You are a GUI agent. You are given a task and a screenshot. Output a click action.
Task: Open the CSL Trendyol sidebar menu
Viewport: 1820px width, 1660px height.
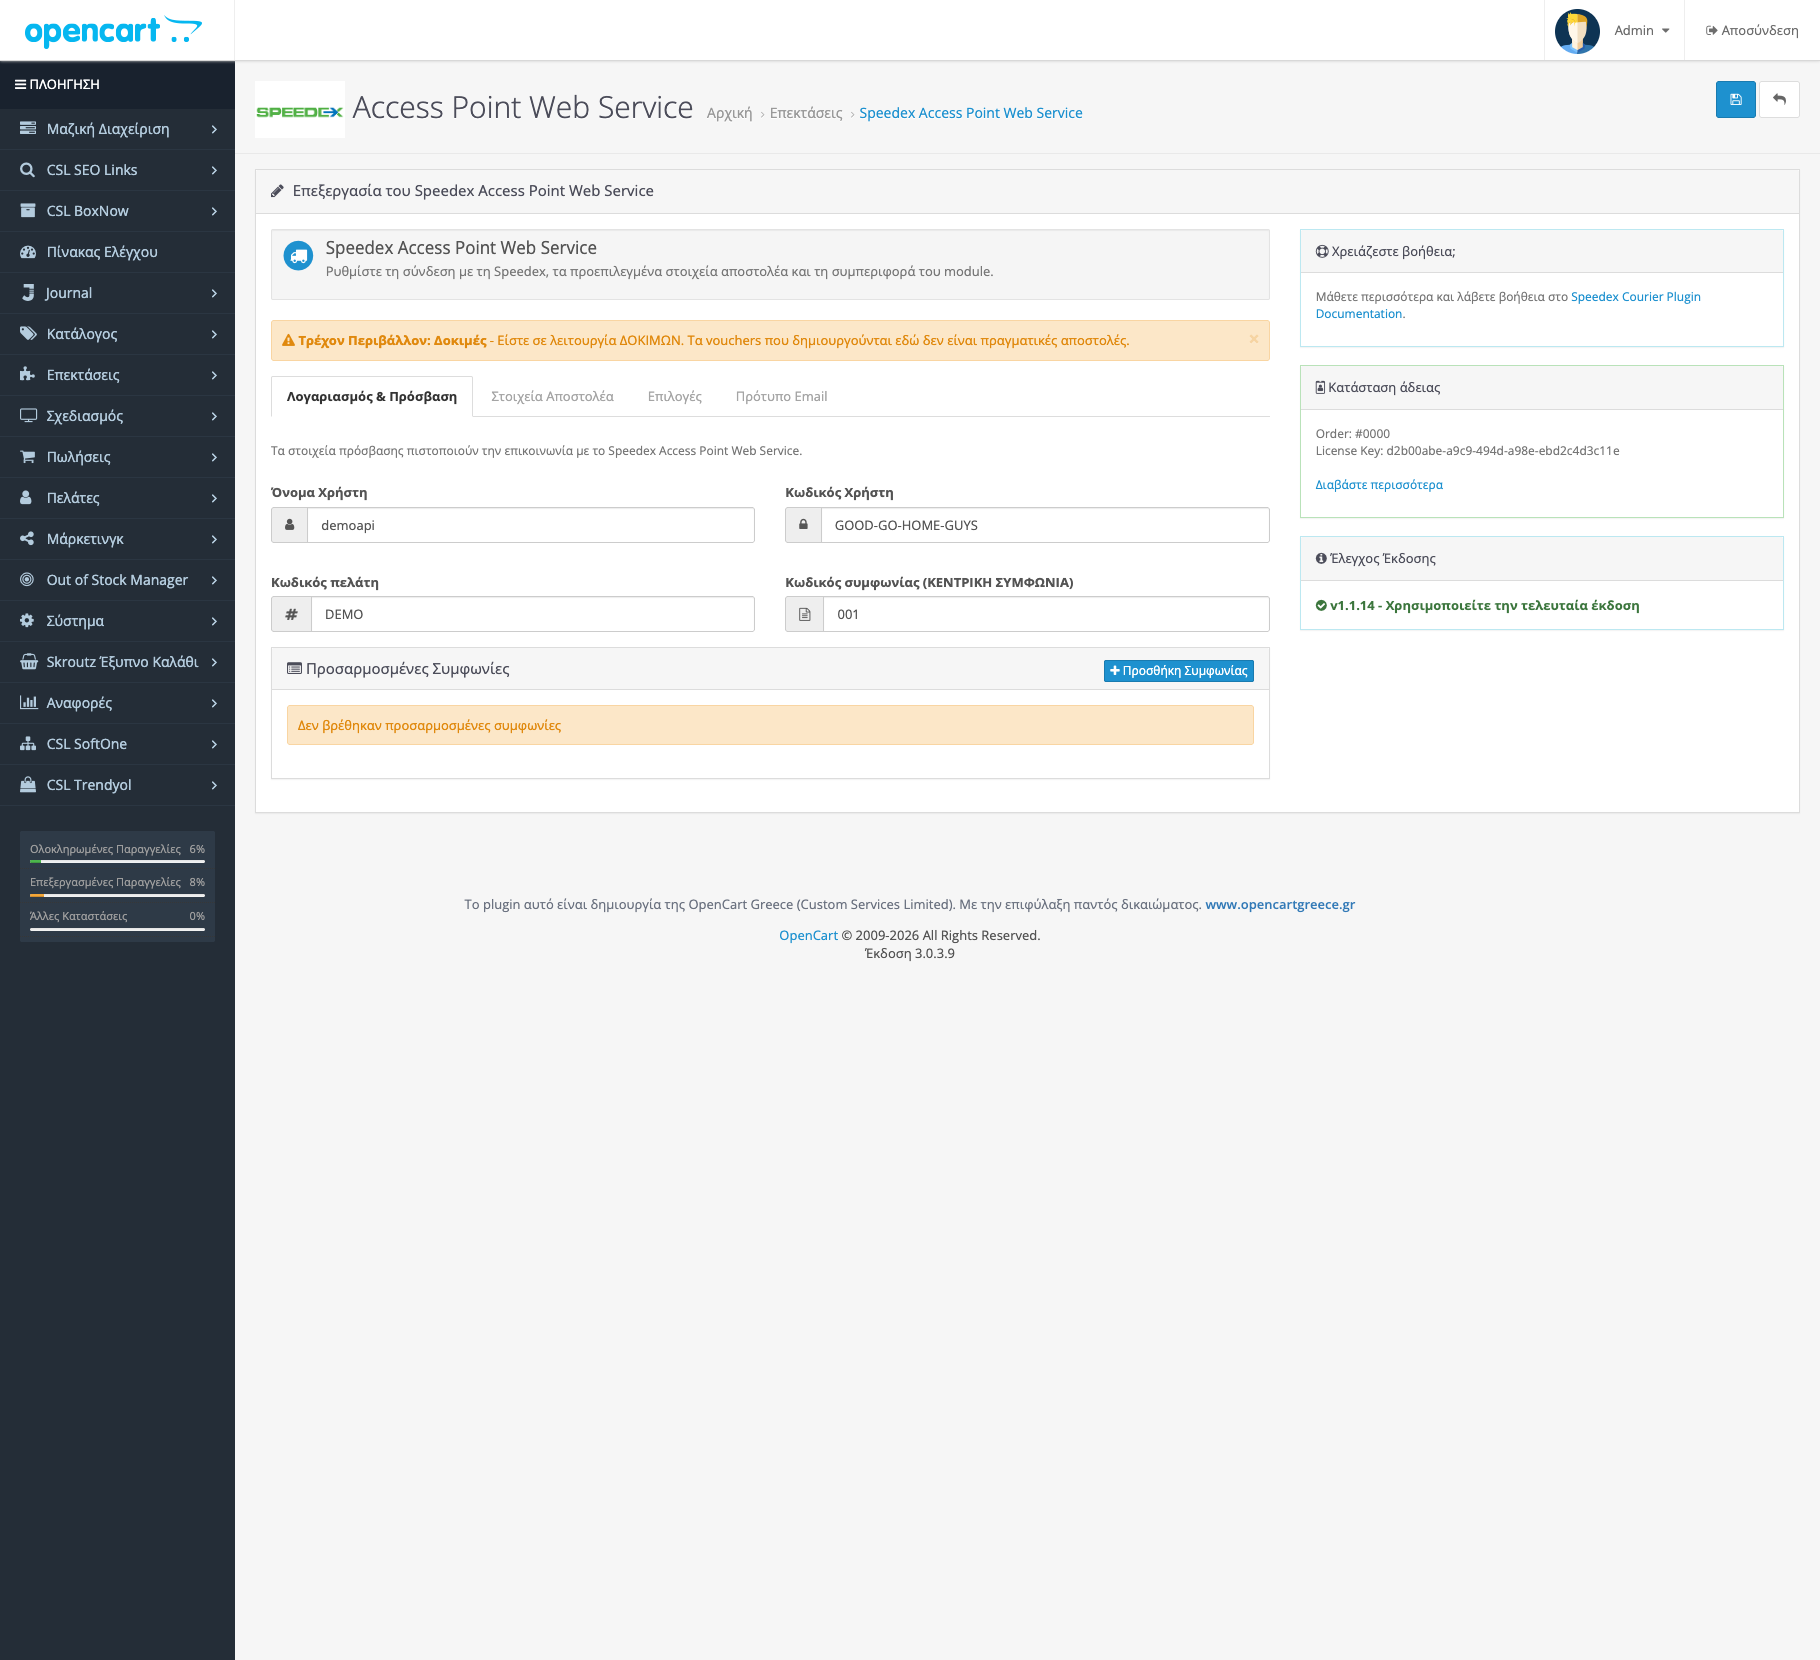click(117, 785)
